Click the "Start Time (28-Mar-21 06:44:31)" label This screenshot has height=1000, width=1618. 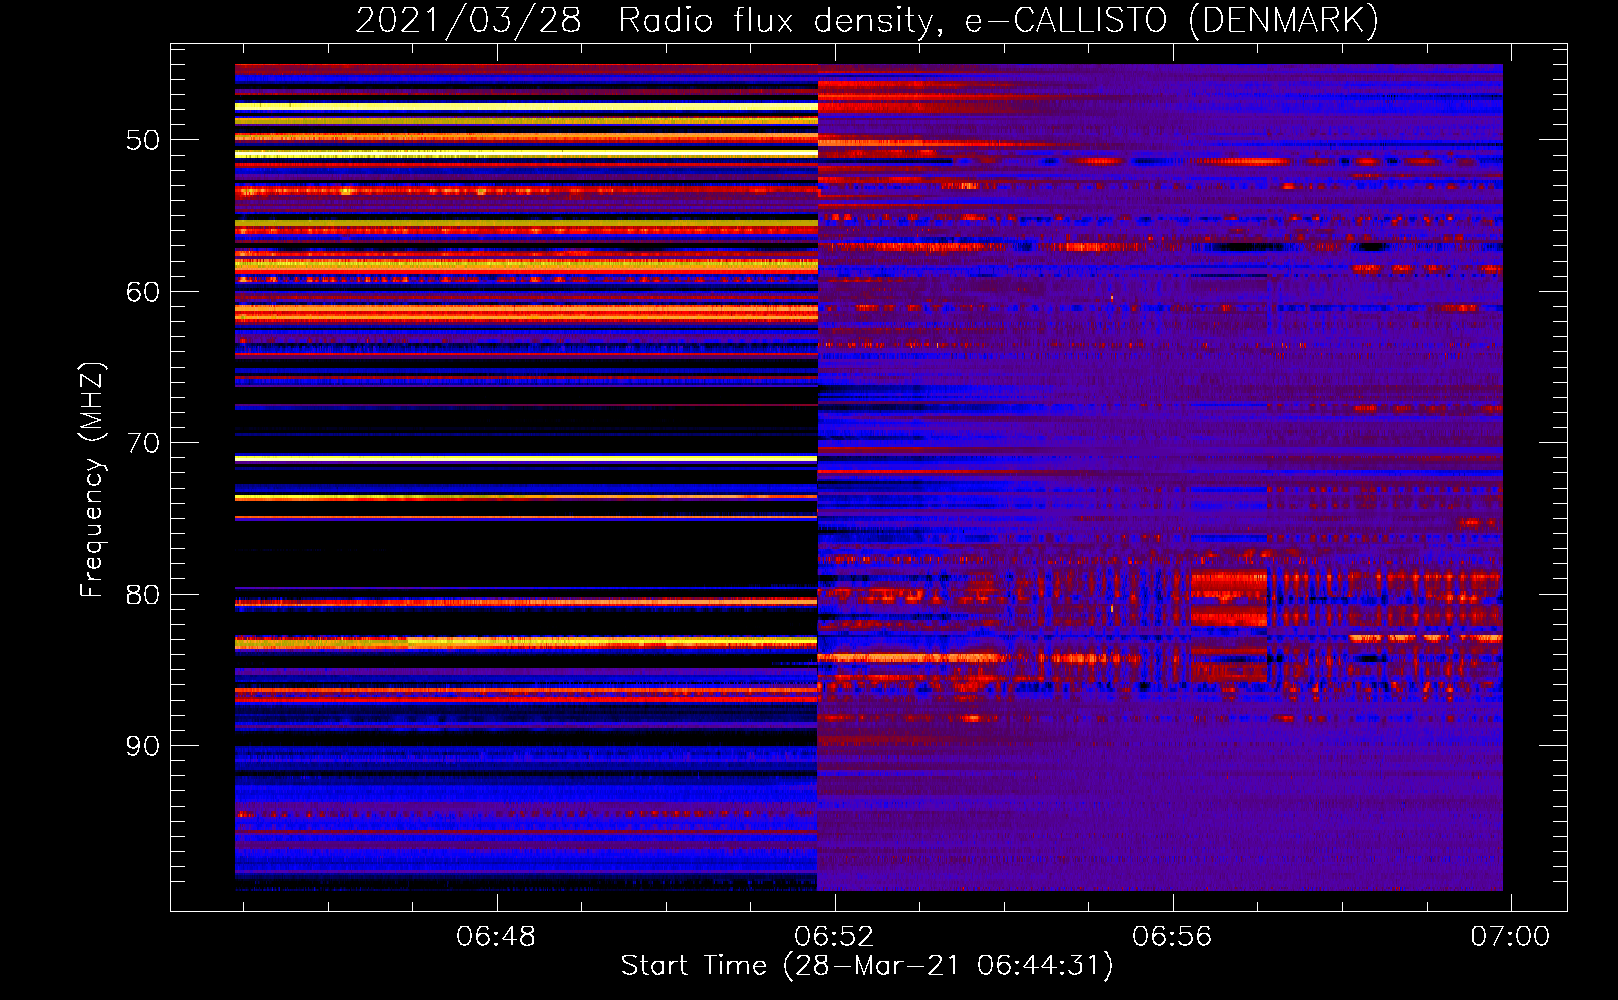(867, 966)
